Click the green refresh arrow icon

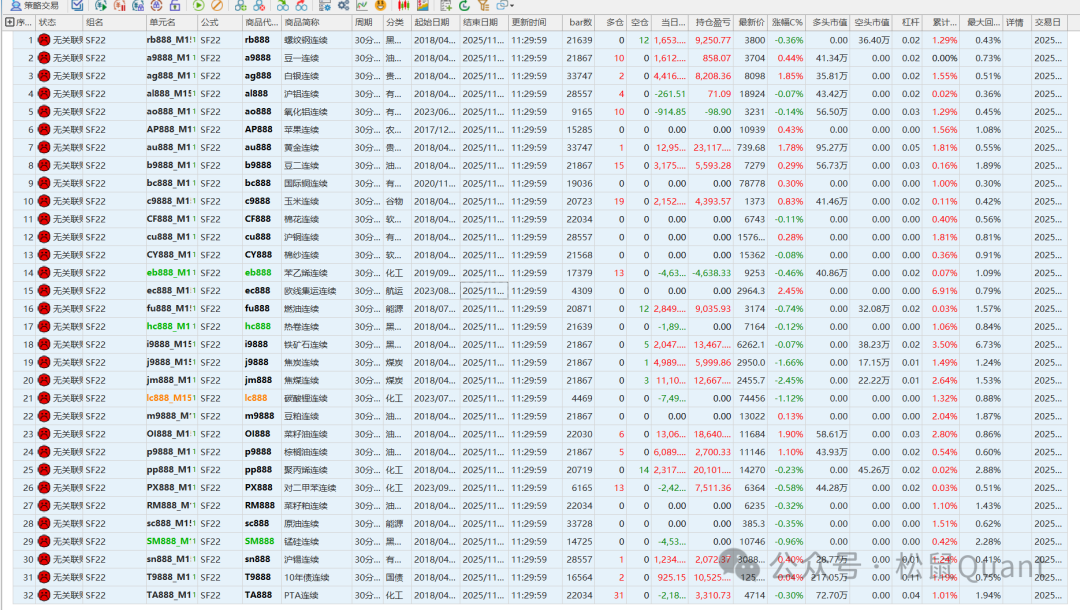465,6
